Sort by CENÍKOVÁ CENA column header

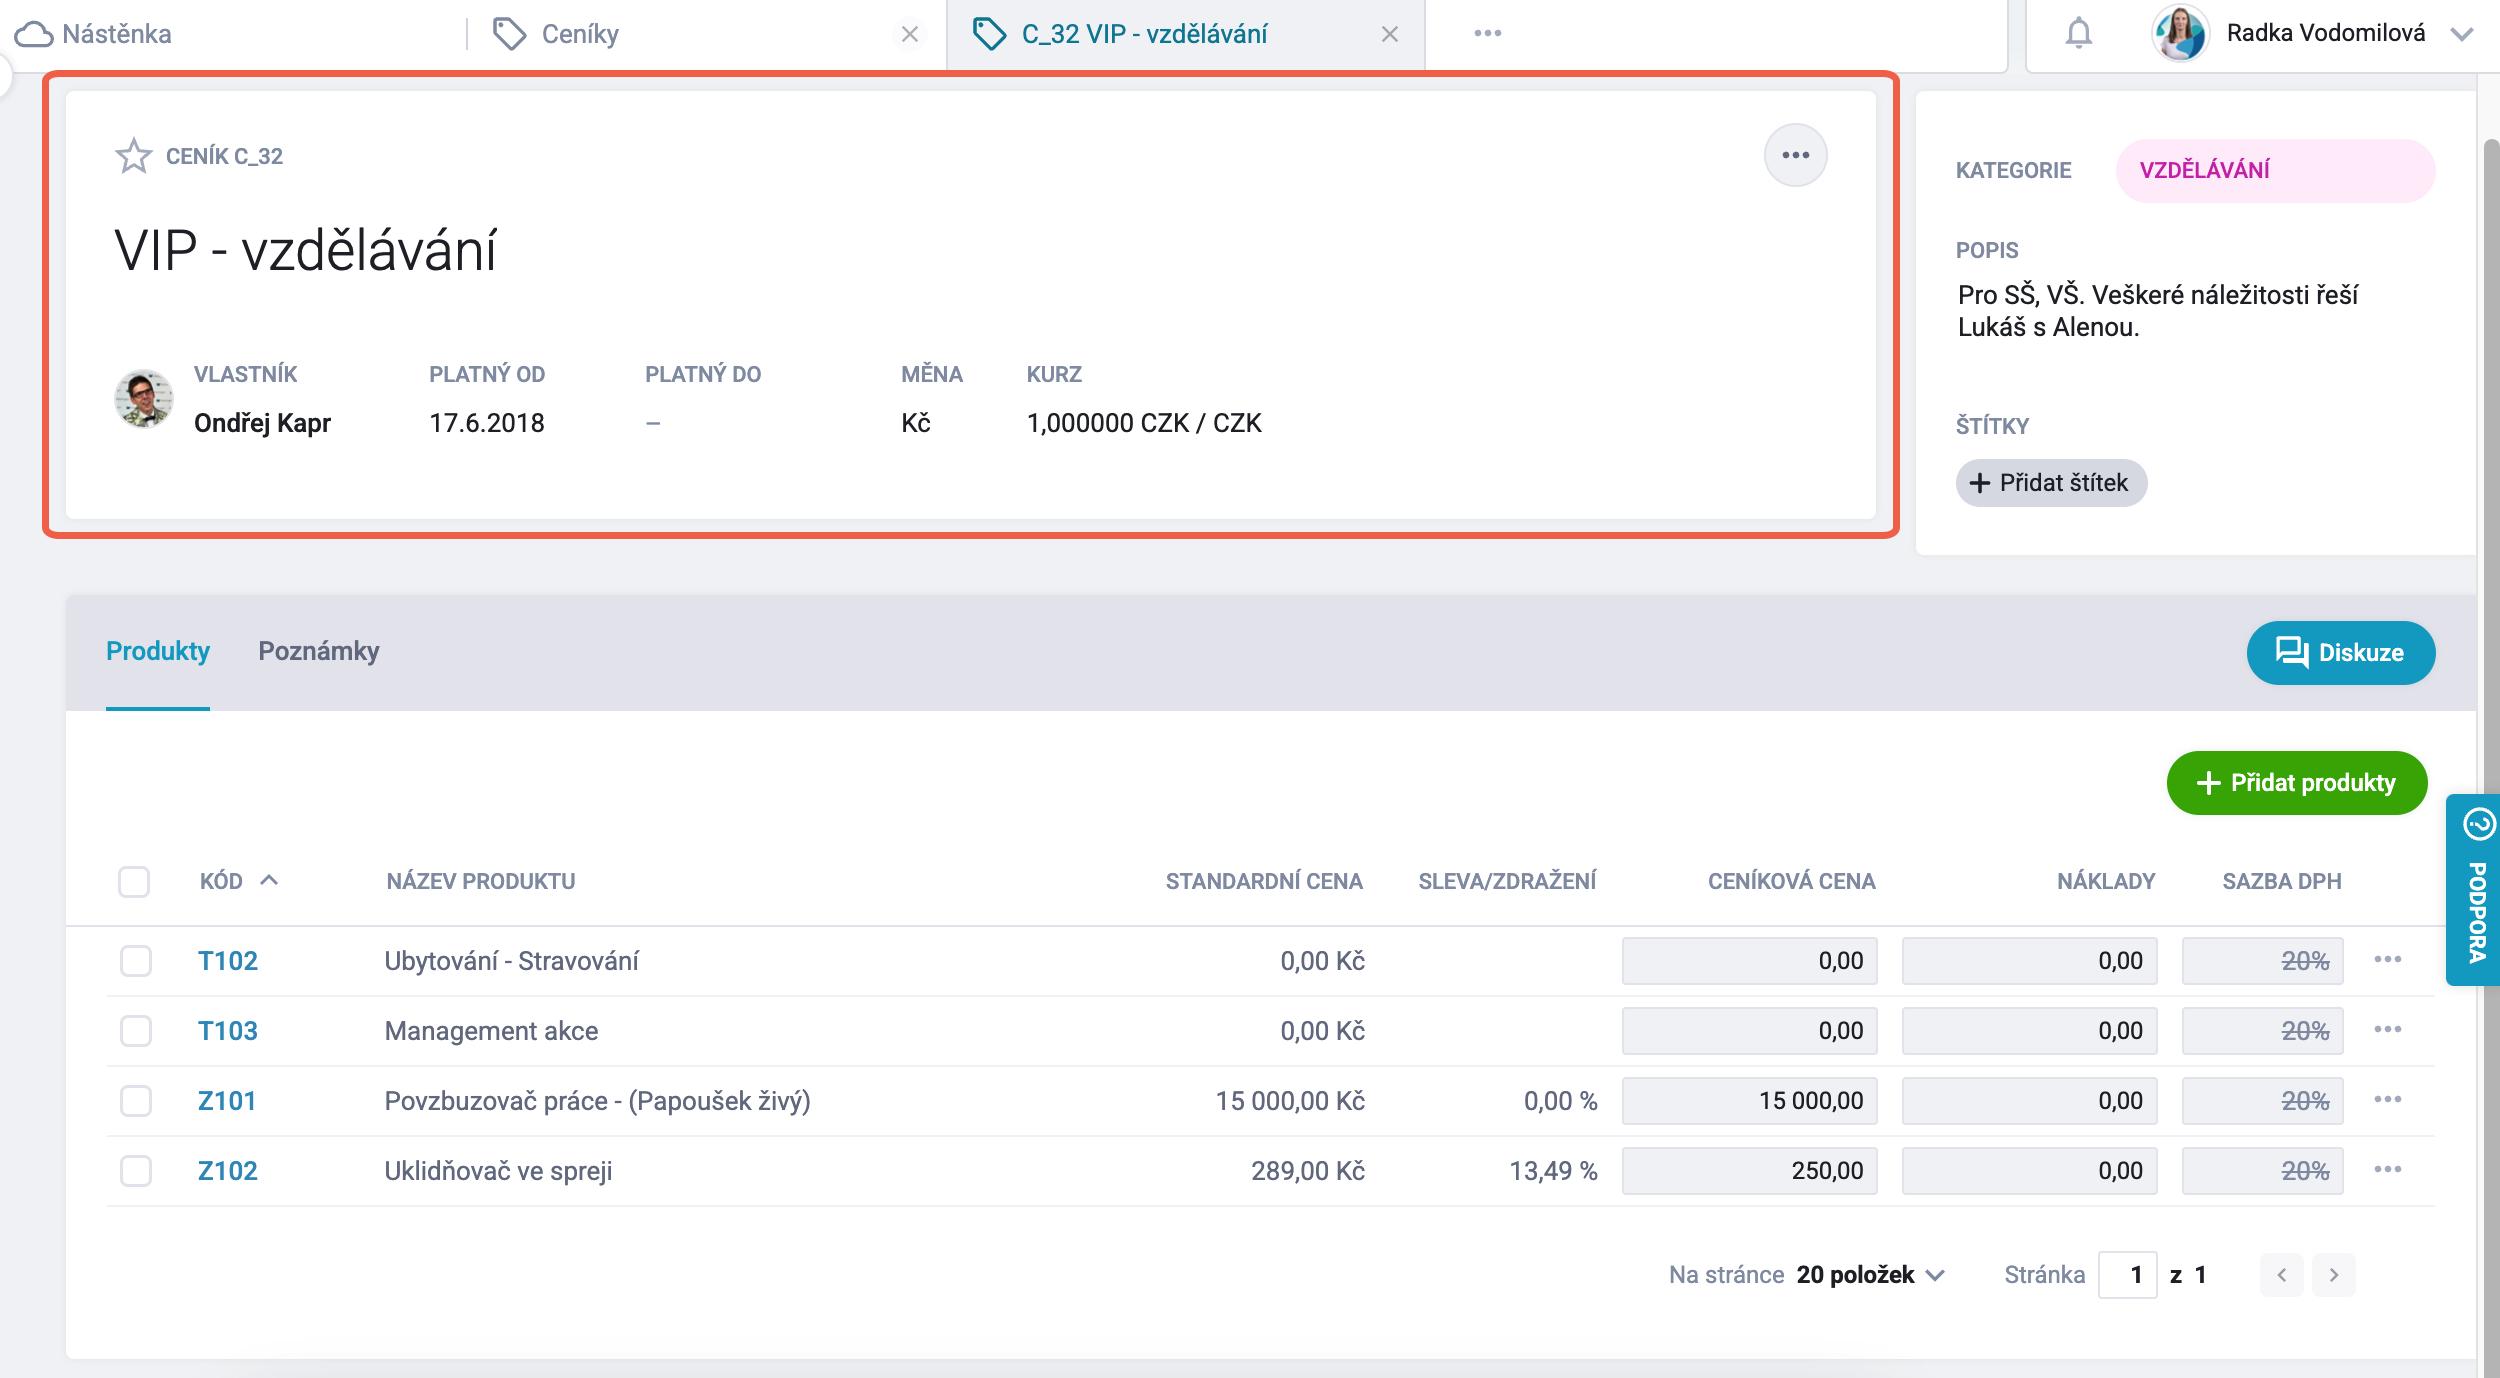click(1791, 881)
